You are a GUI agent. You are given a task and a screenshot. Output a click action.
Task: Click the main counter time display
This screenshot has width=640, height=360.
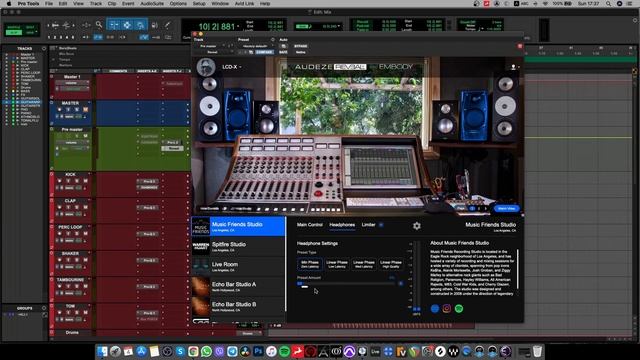(x=217, y=27)
